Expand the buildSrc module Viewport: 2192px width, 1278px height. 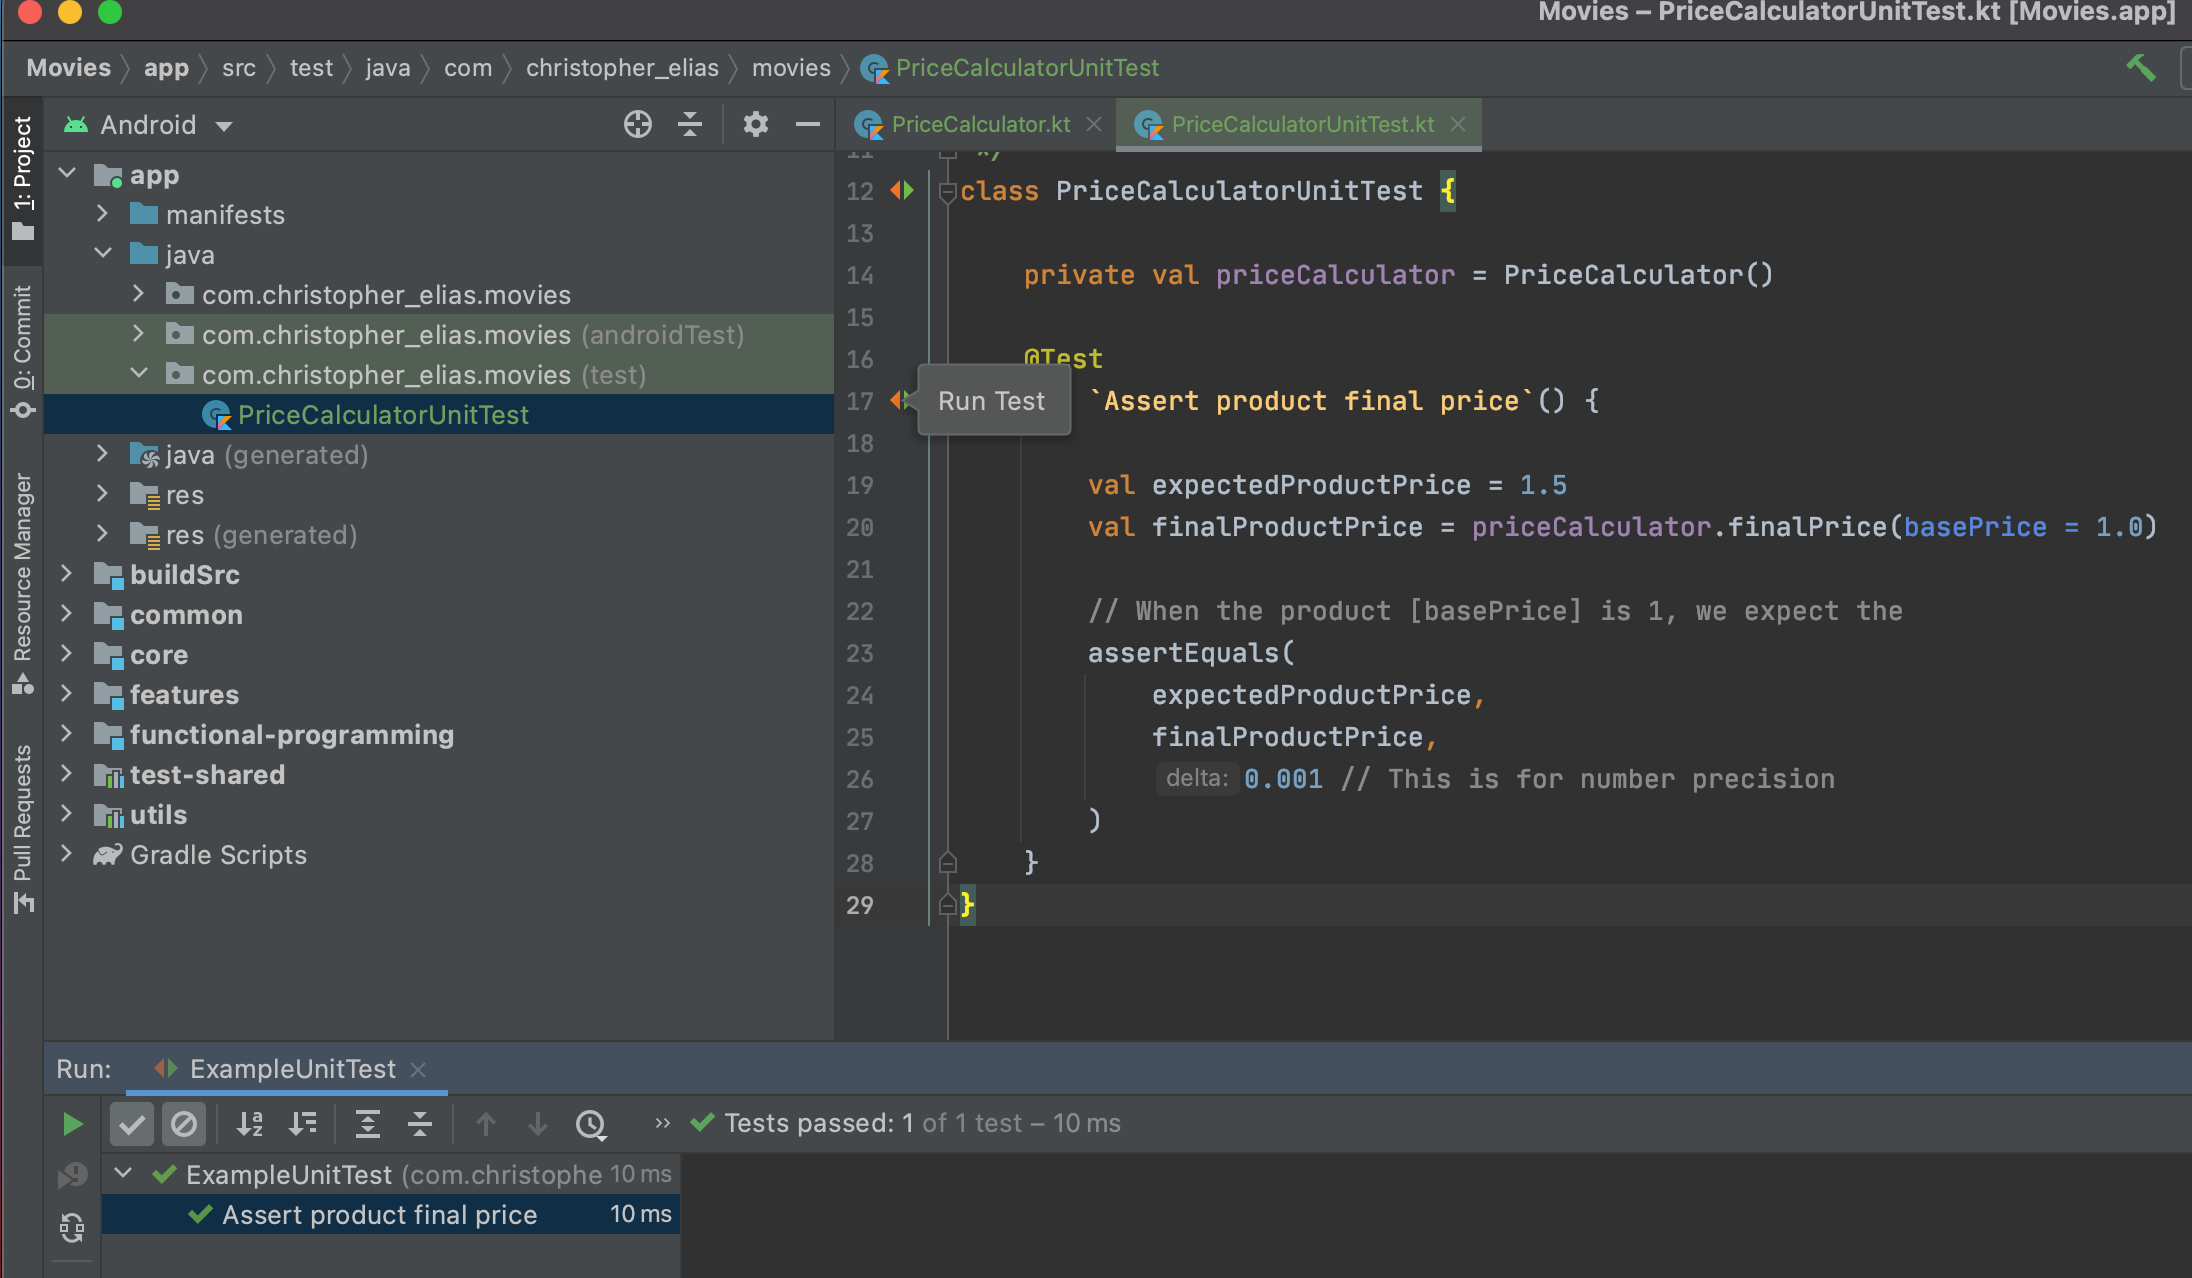coord(66,574)
